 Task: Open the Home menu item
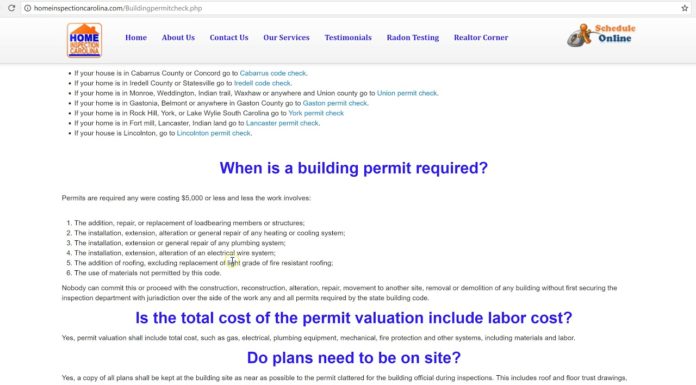(136, 38)
